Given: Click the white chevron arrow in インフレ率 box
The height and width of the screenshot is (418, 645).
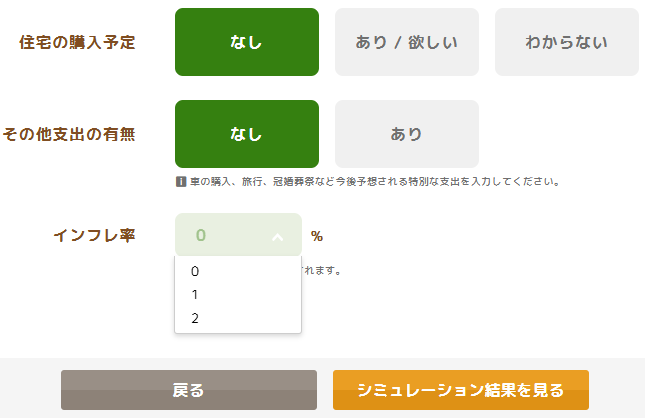Looking at the screenshot, I should point(278,237).
